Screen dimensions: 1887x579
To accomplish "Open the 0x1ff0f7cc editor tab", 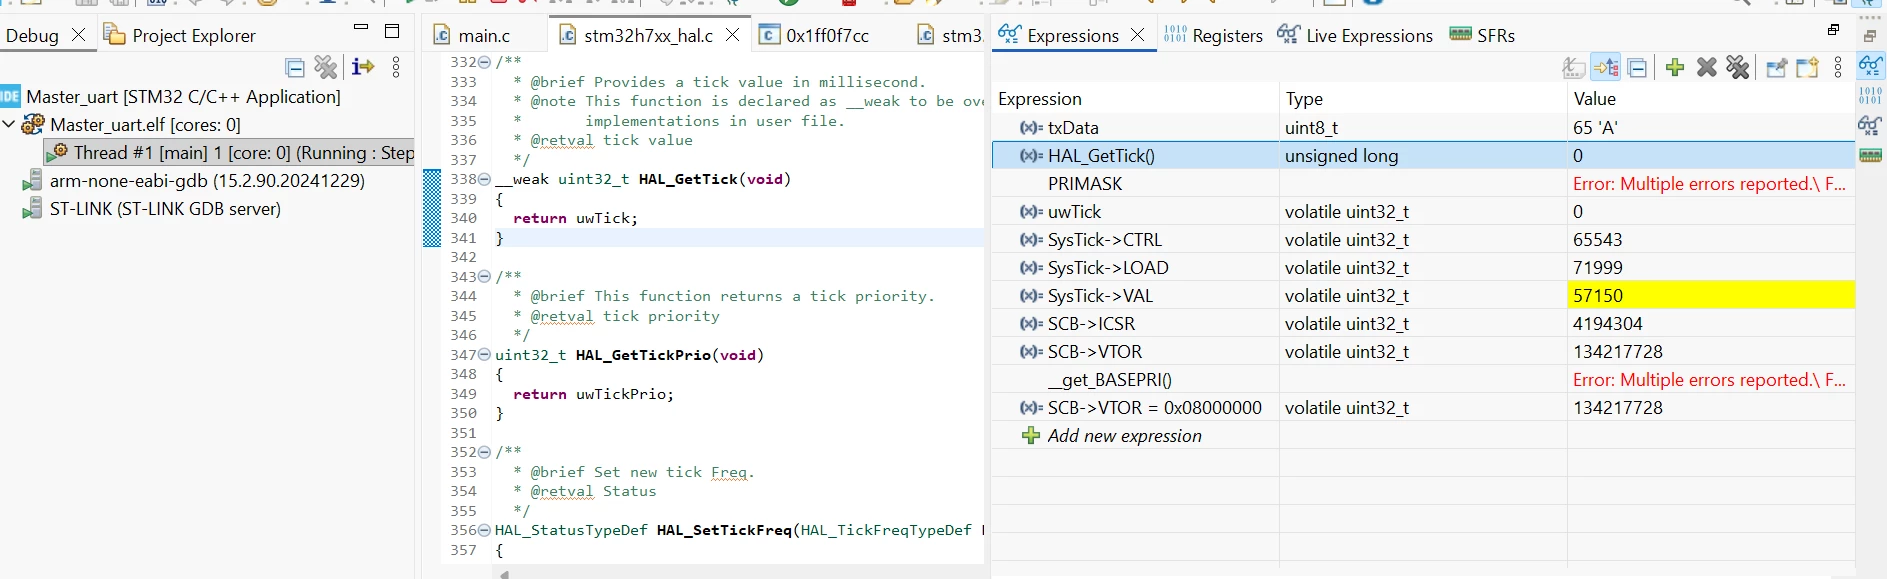I will click(827, 35).
